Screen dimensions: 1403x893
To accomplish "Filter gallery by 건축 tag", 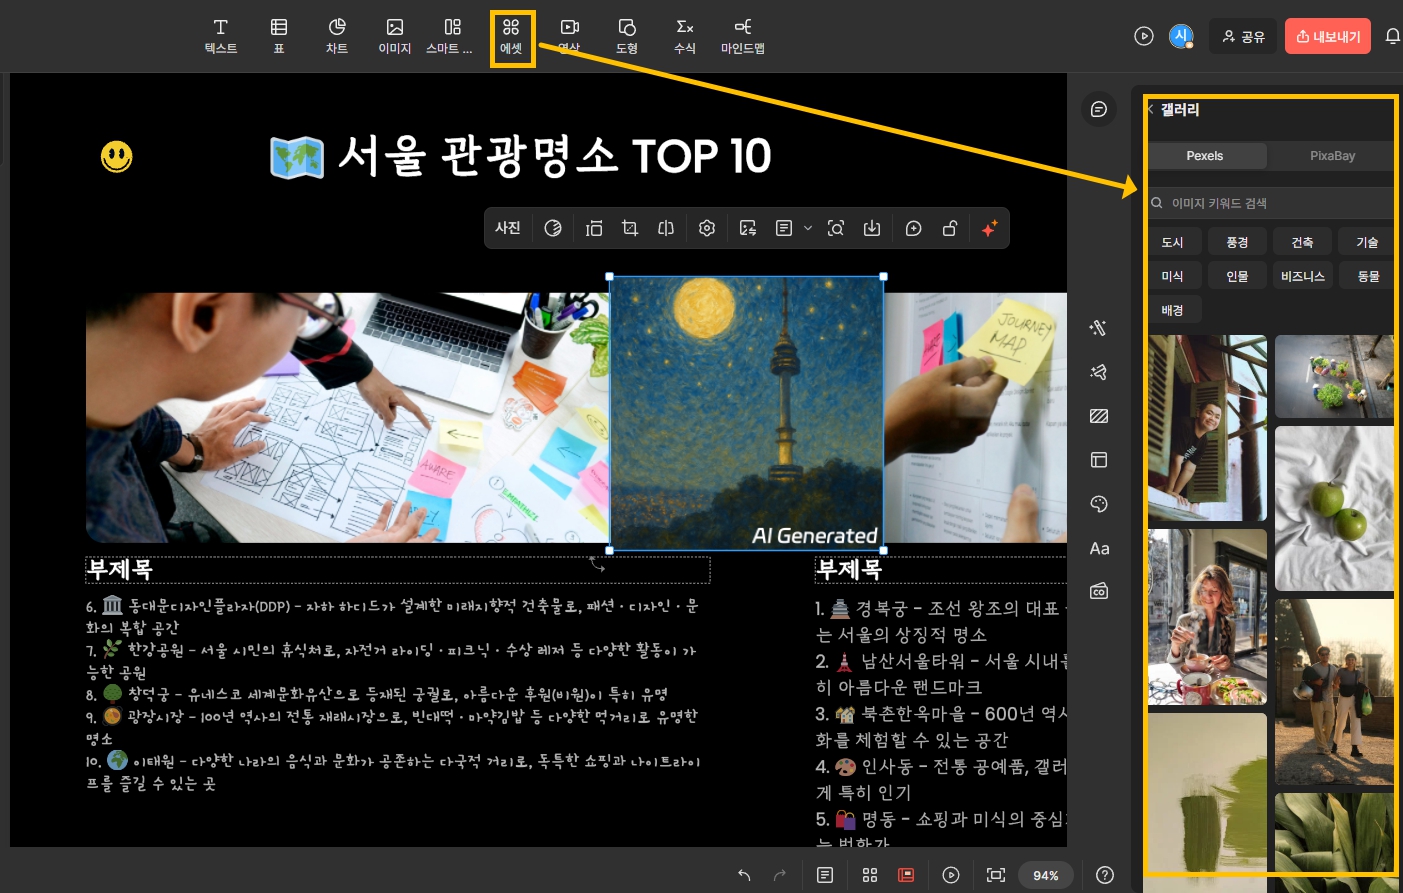I will point(1302,242).
